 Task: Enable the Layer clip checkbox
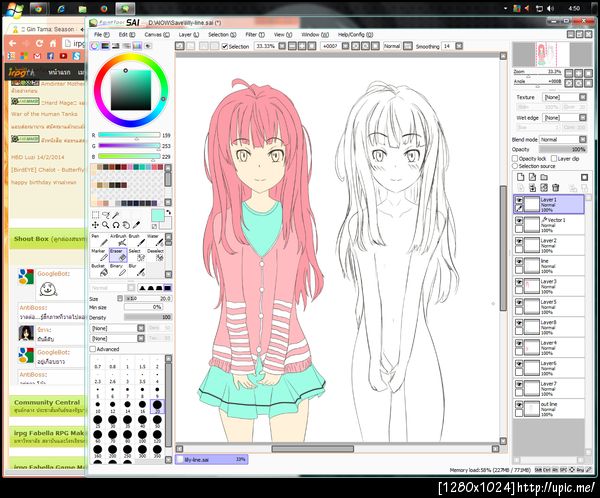(x=554, y=158)
